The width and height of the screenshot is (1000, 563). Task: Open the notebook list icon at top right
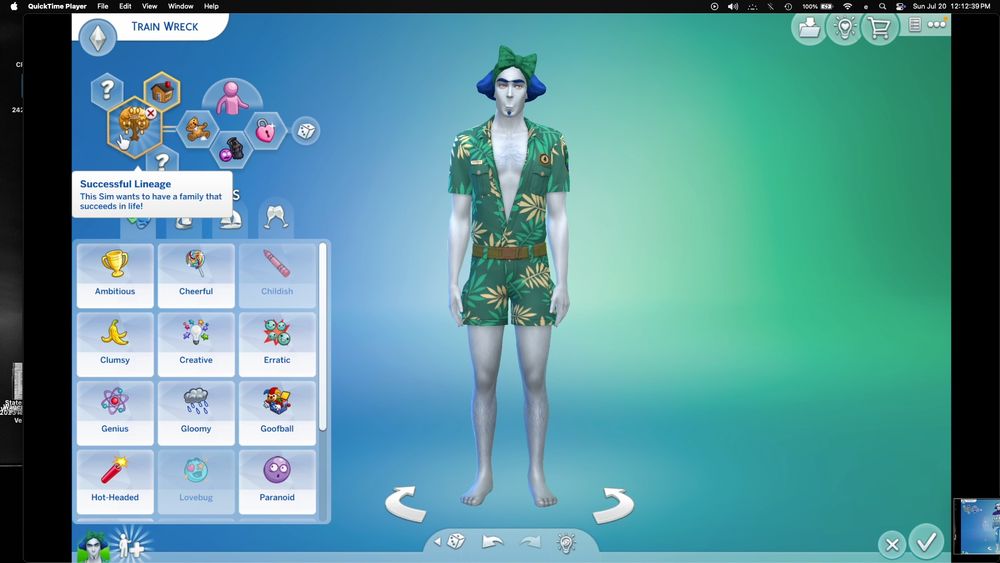[915, 25]
